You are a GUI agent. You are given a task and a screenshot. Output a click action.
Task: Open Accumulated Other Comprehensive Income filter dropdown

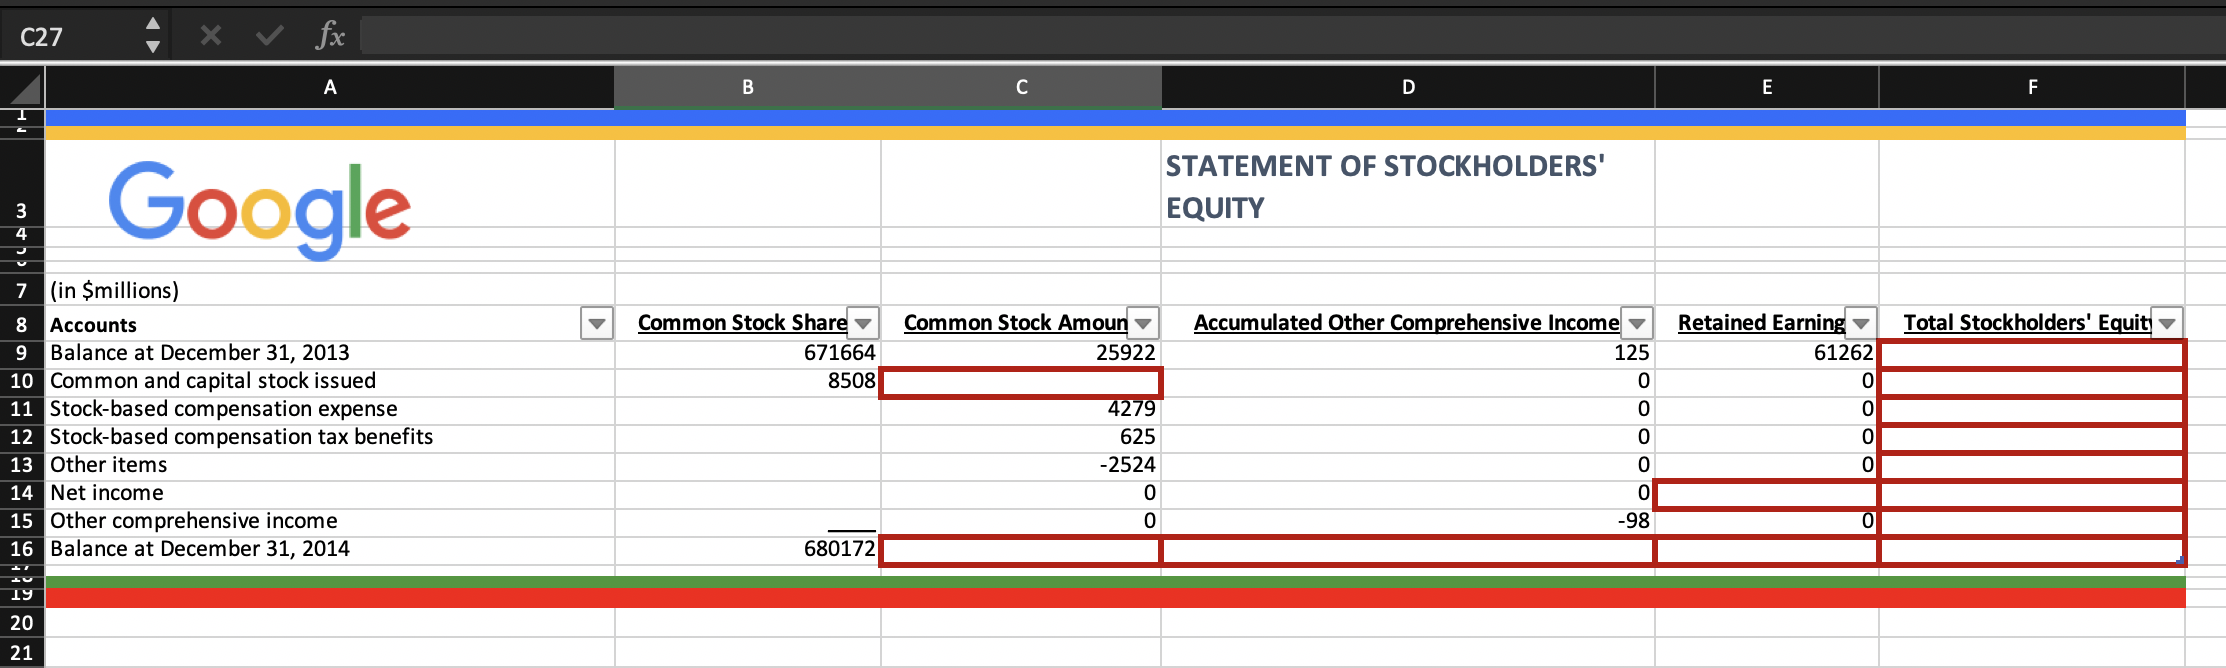[1637, 324]
